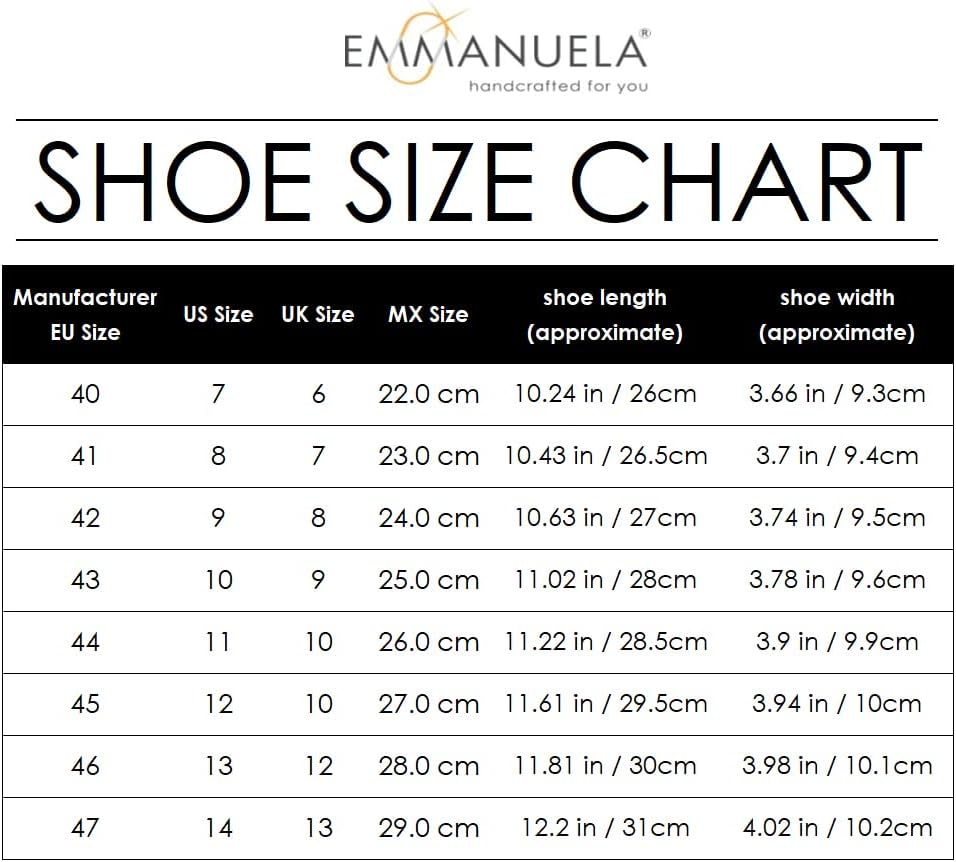956x862 pixels.
Task: Click the 10.43 in / 26.5cm length cell
Action: click(605, 456)
